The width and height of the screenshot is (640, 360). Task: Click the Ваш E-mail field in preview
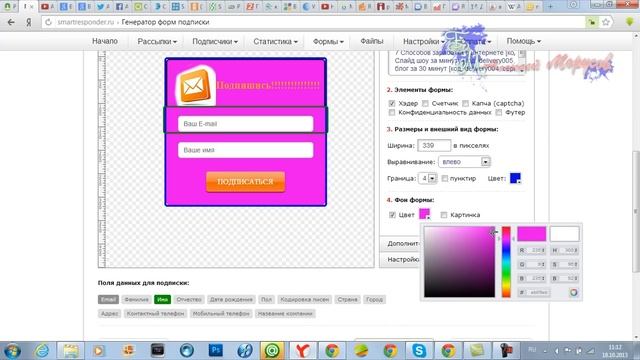[x=245, y=124]
